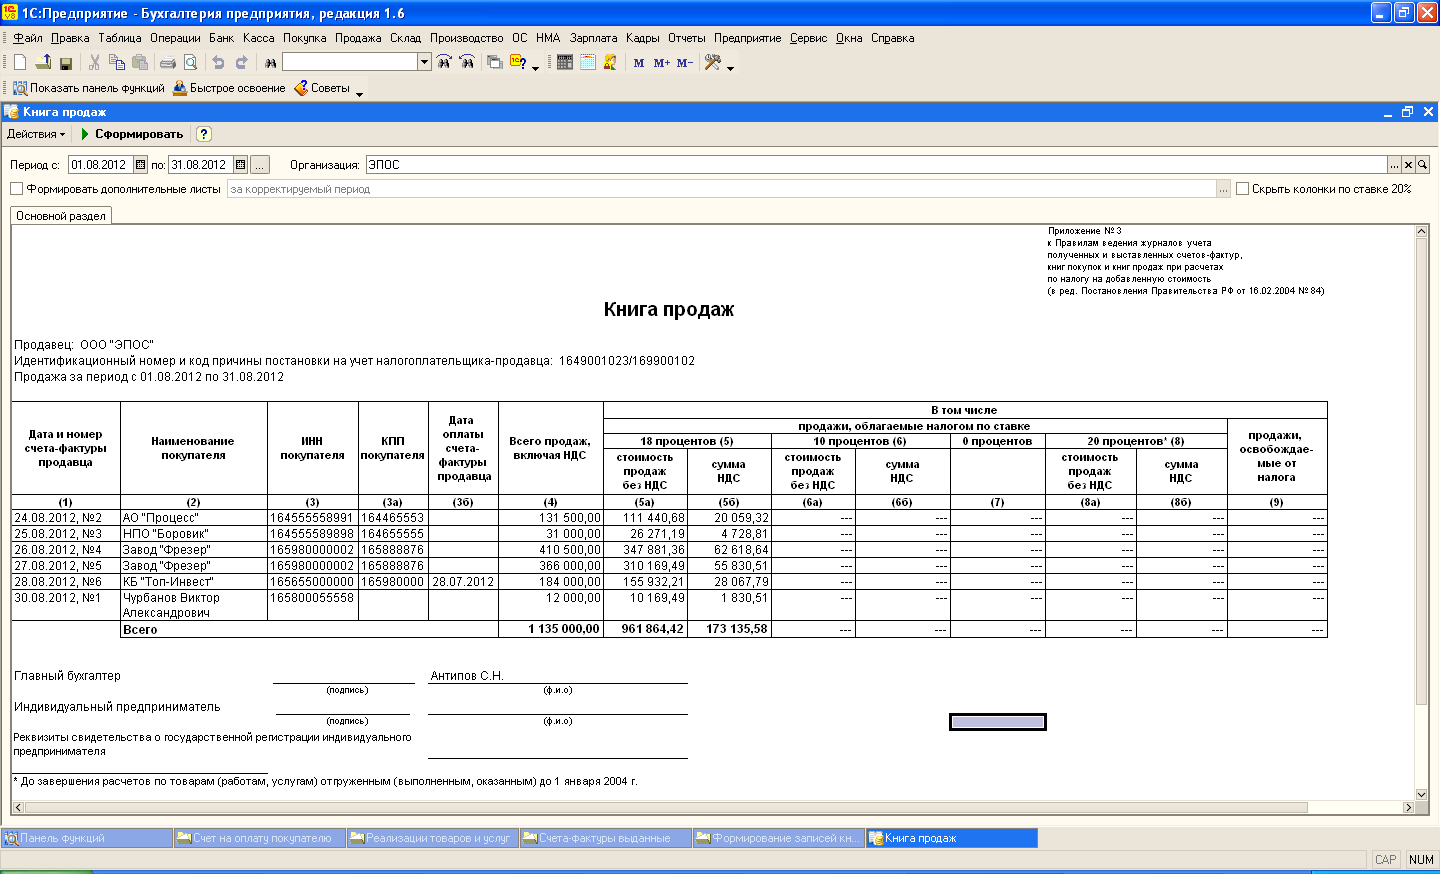Open the Файл menu
The image size is (1440, 874).
[x=28, y=38]
